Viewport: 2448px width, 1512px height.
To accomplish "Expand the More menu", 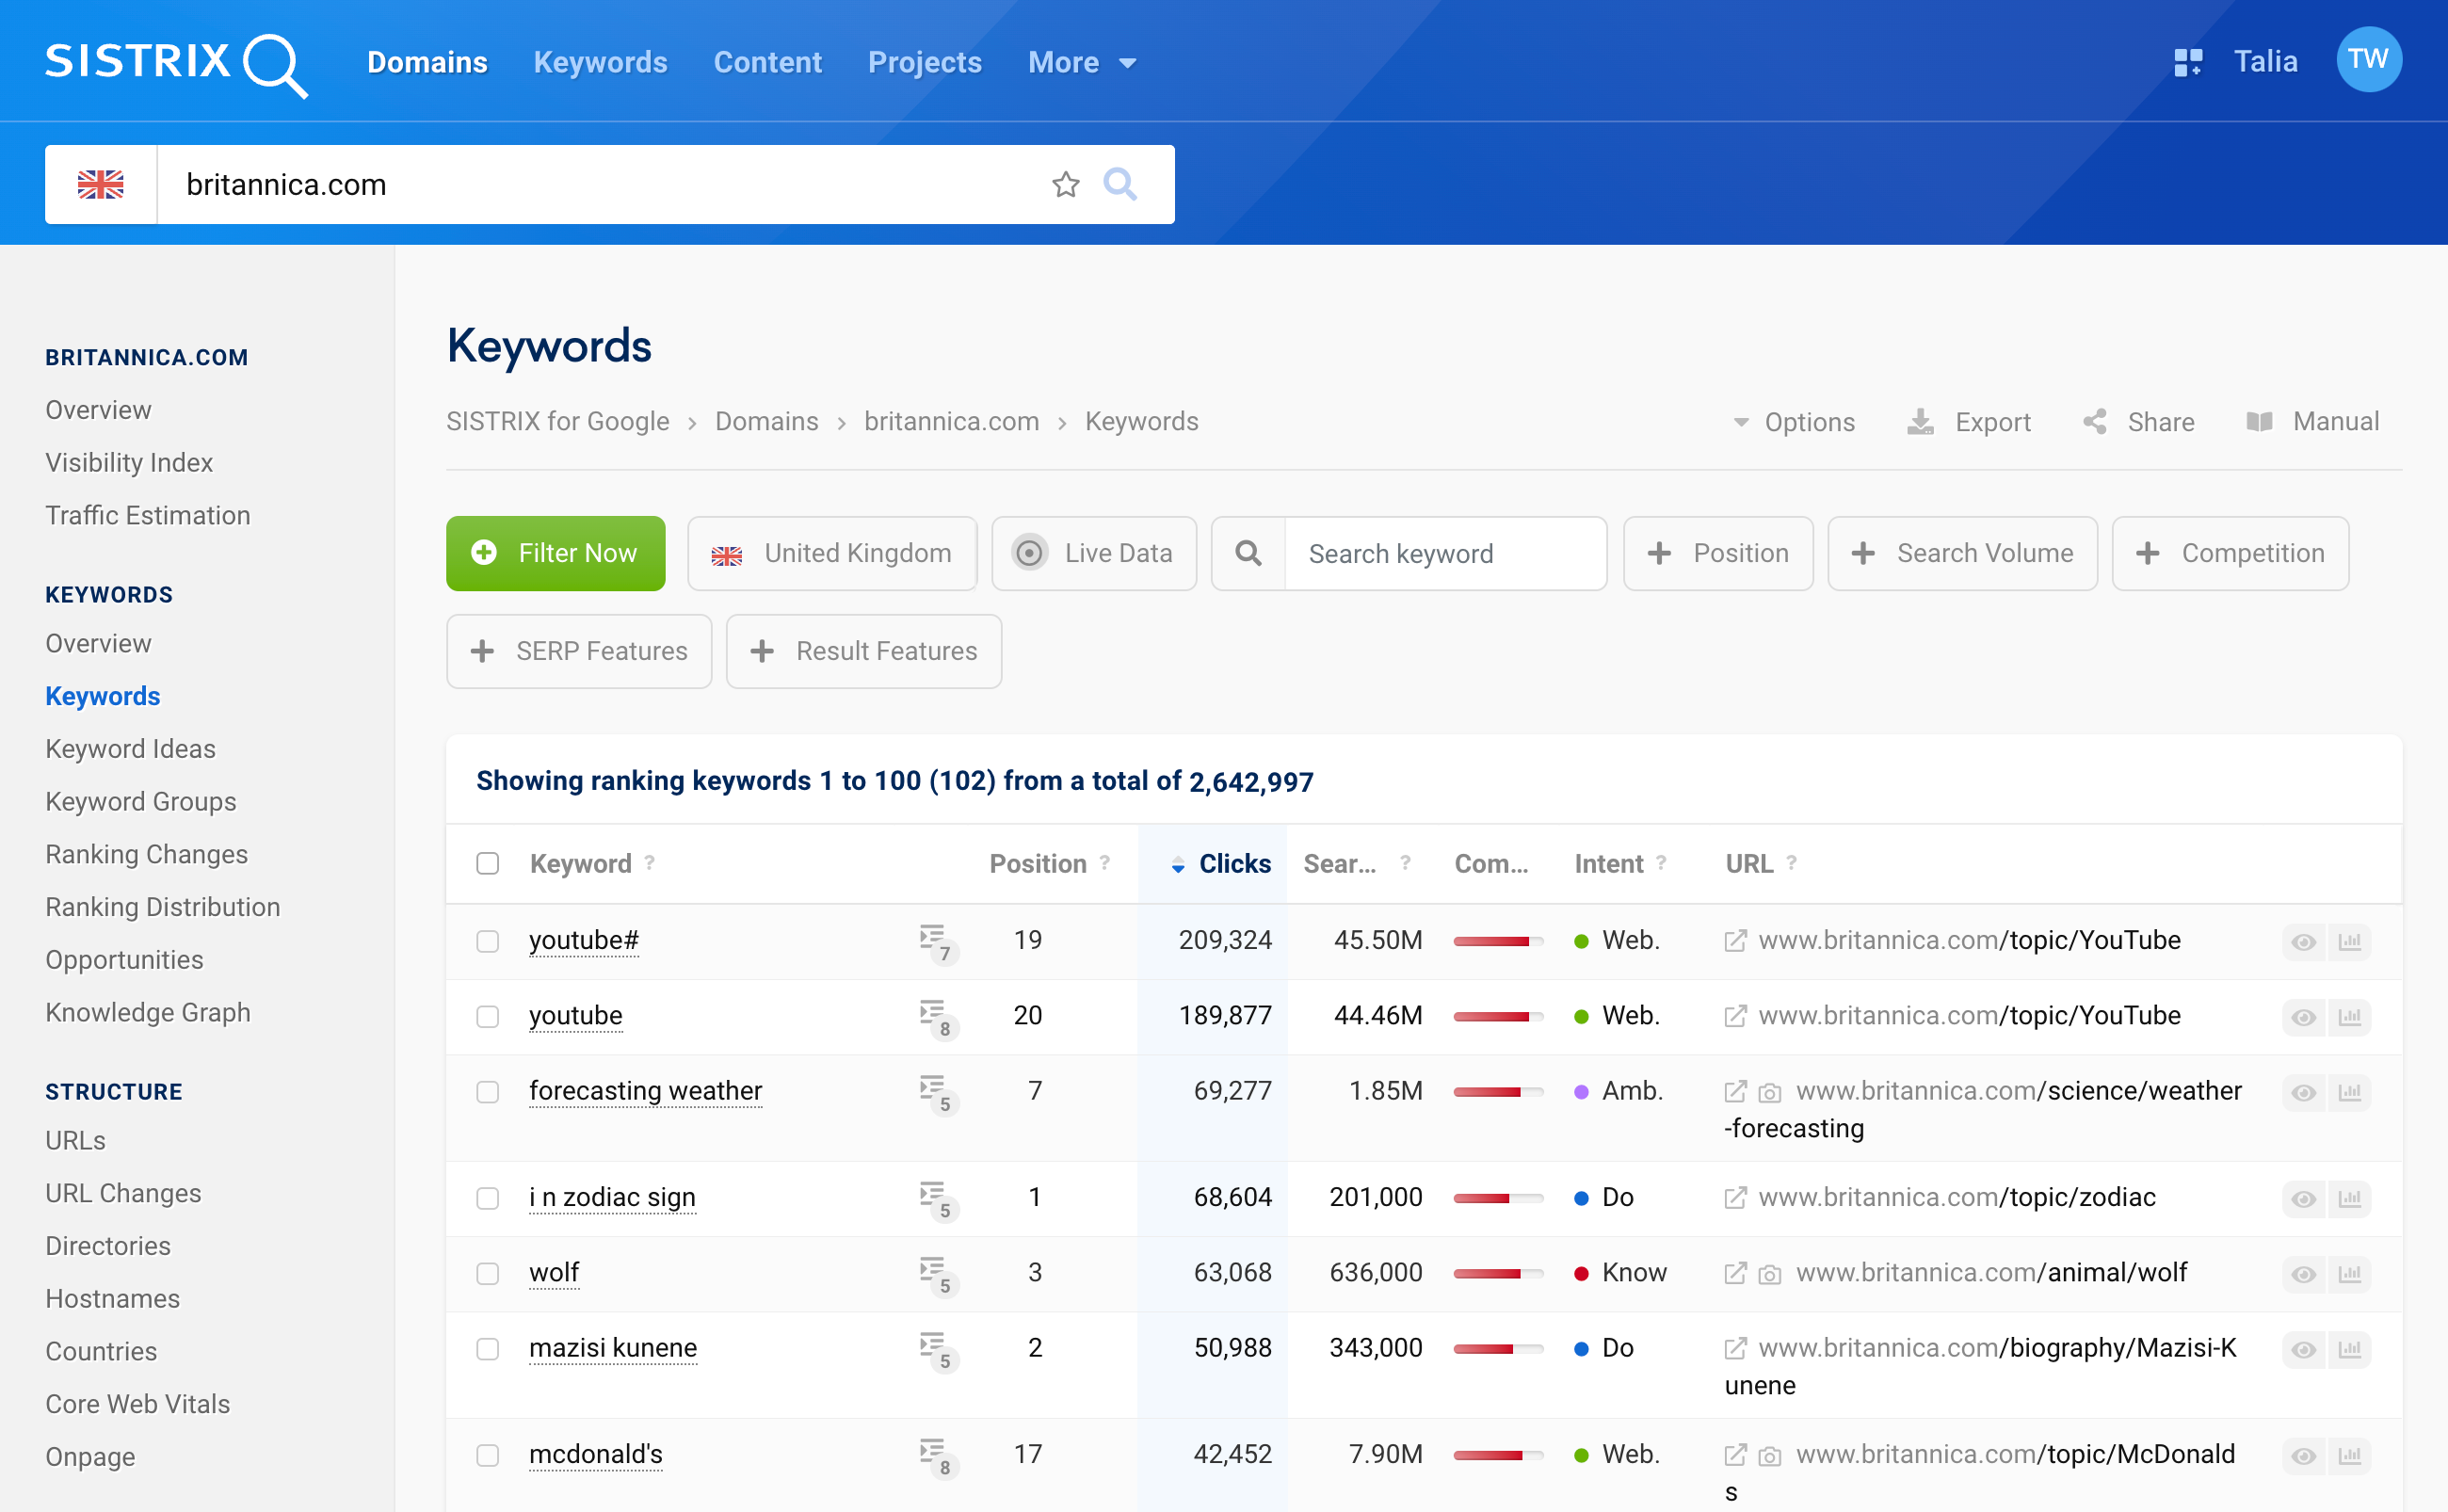I will coord(1082,62).
